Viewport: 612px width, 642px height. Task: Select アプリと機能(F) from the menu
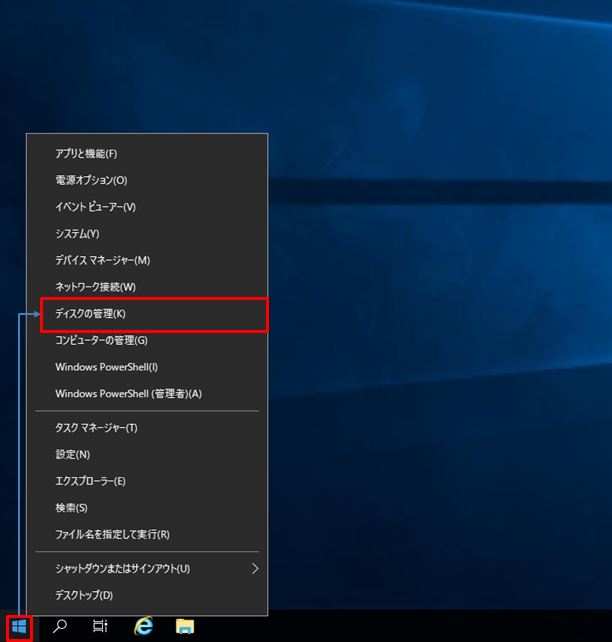tap(147, 154)
